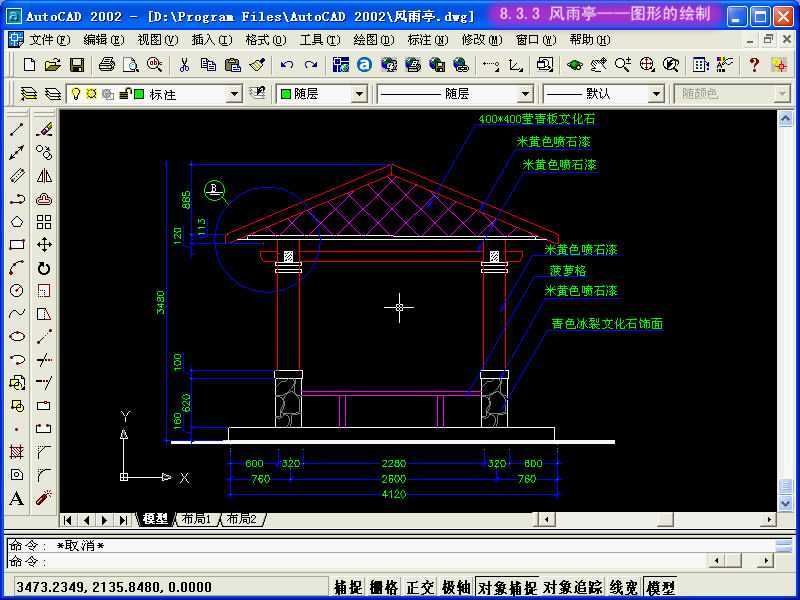Toggle 正交 ortho mode
The image size is (800, 600).
(x=420, y=588)
